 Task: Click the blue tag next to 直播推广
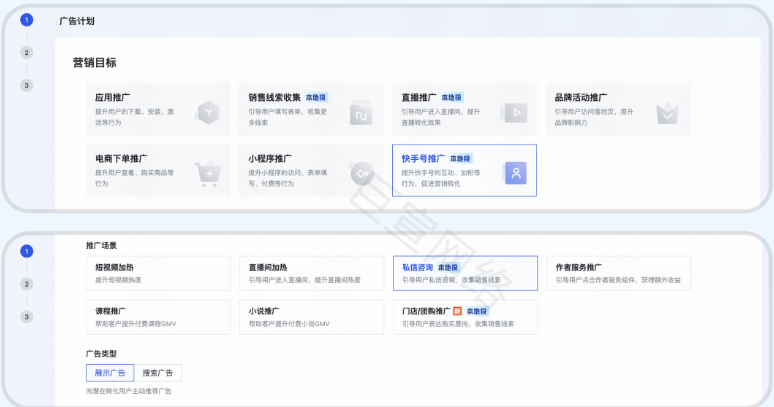pyautogui.click(x=451, y=97)
